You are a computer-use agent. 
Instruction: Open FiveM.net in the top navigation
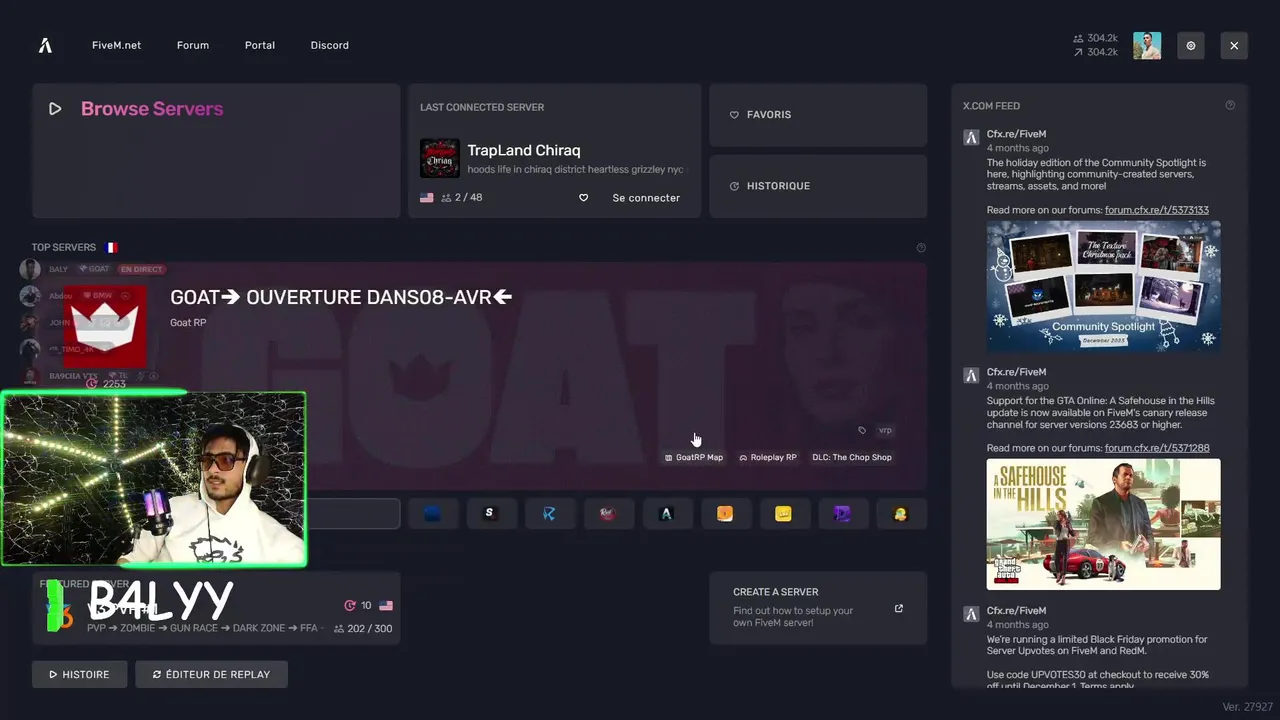tap(116, 45)
